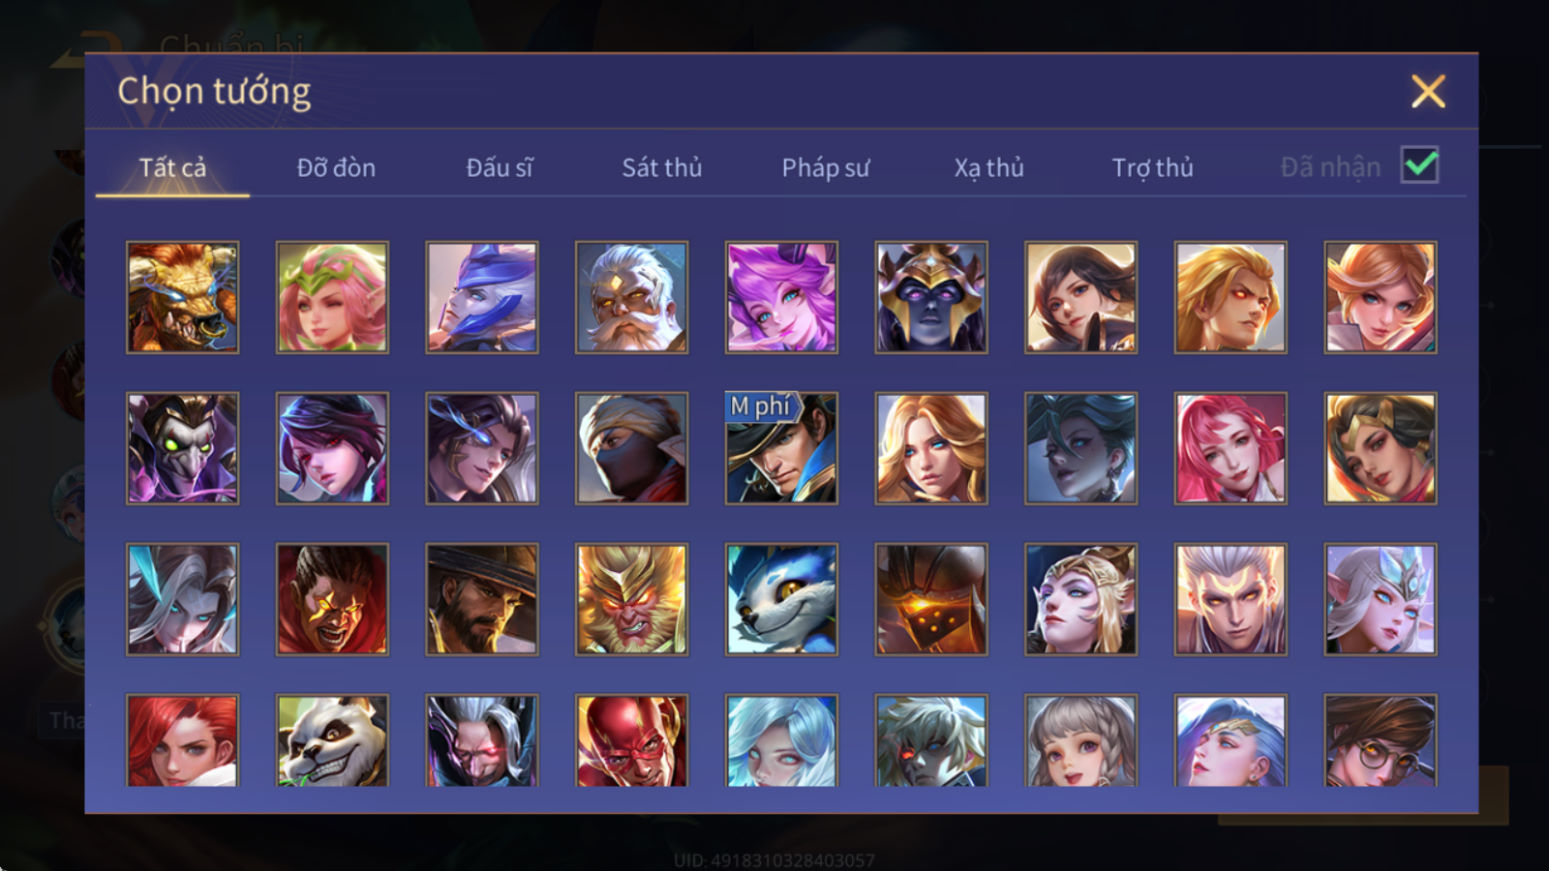Toggle the 'Đã nhận' checkbox

click(1420, 165)
